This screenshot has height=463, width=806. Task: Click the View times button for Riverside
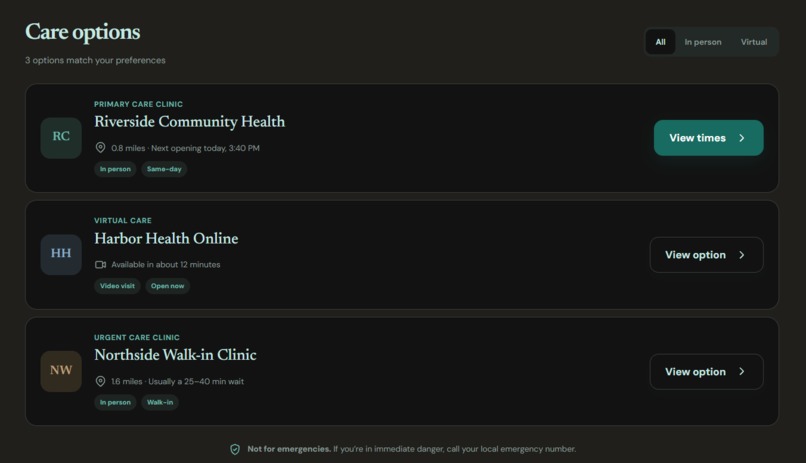(x=708, y=138)
